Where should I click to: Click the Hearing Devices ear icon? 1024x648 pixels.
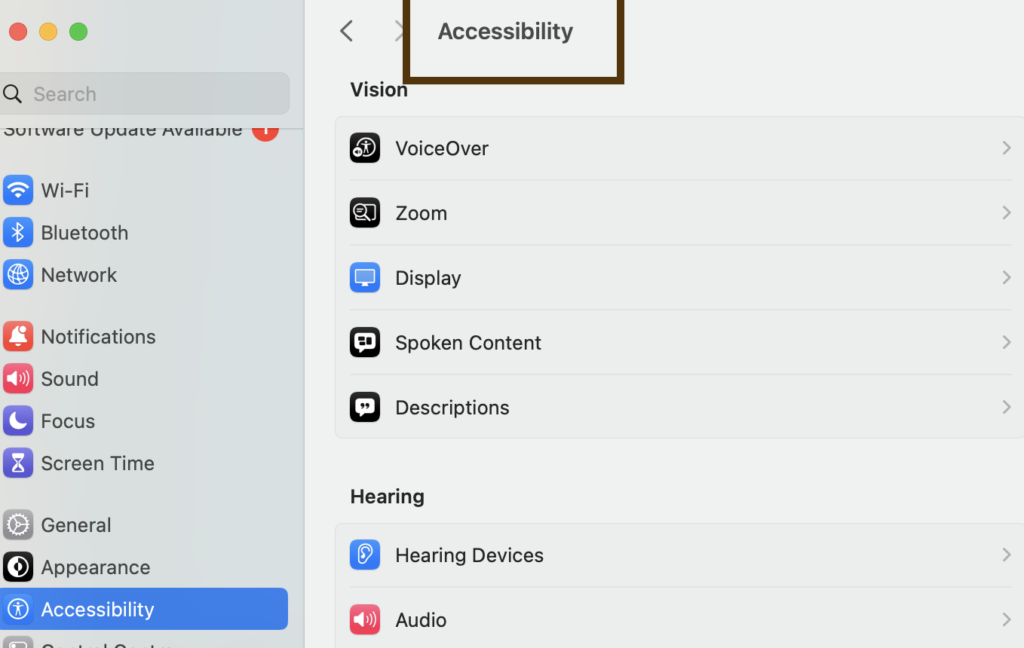[365, 555]
